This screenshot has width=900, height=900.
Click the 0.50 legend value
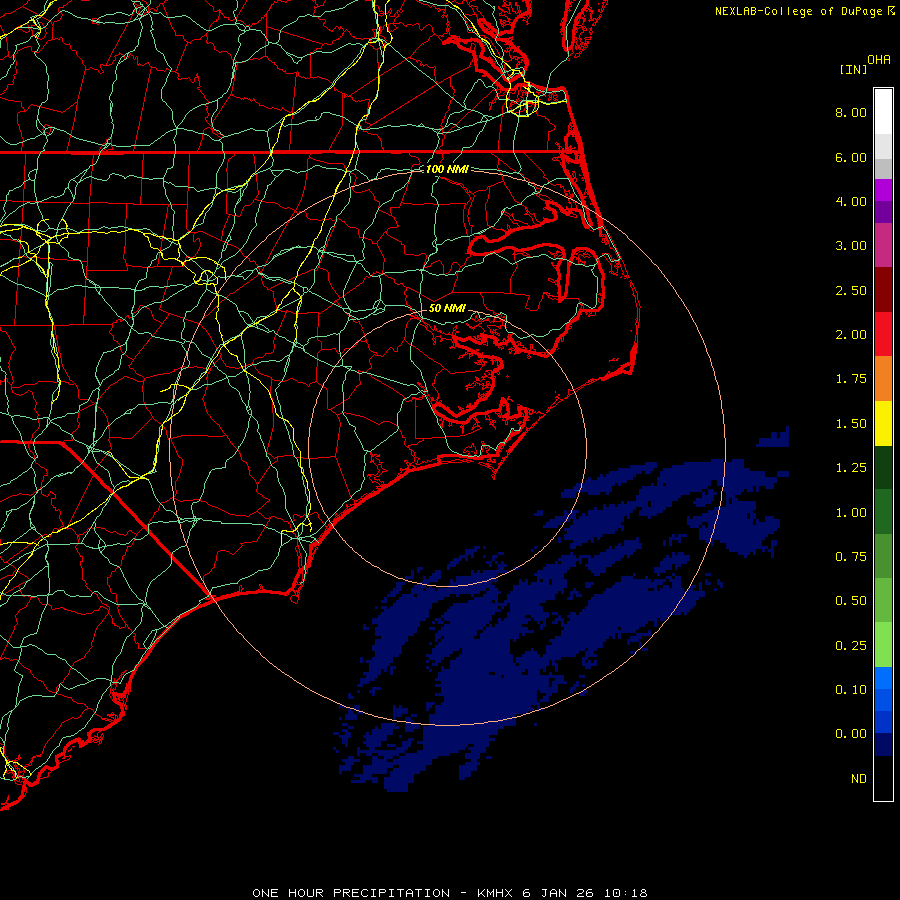click(851, 601)
